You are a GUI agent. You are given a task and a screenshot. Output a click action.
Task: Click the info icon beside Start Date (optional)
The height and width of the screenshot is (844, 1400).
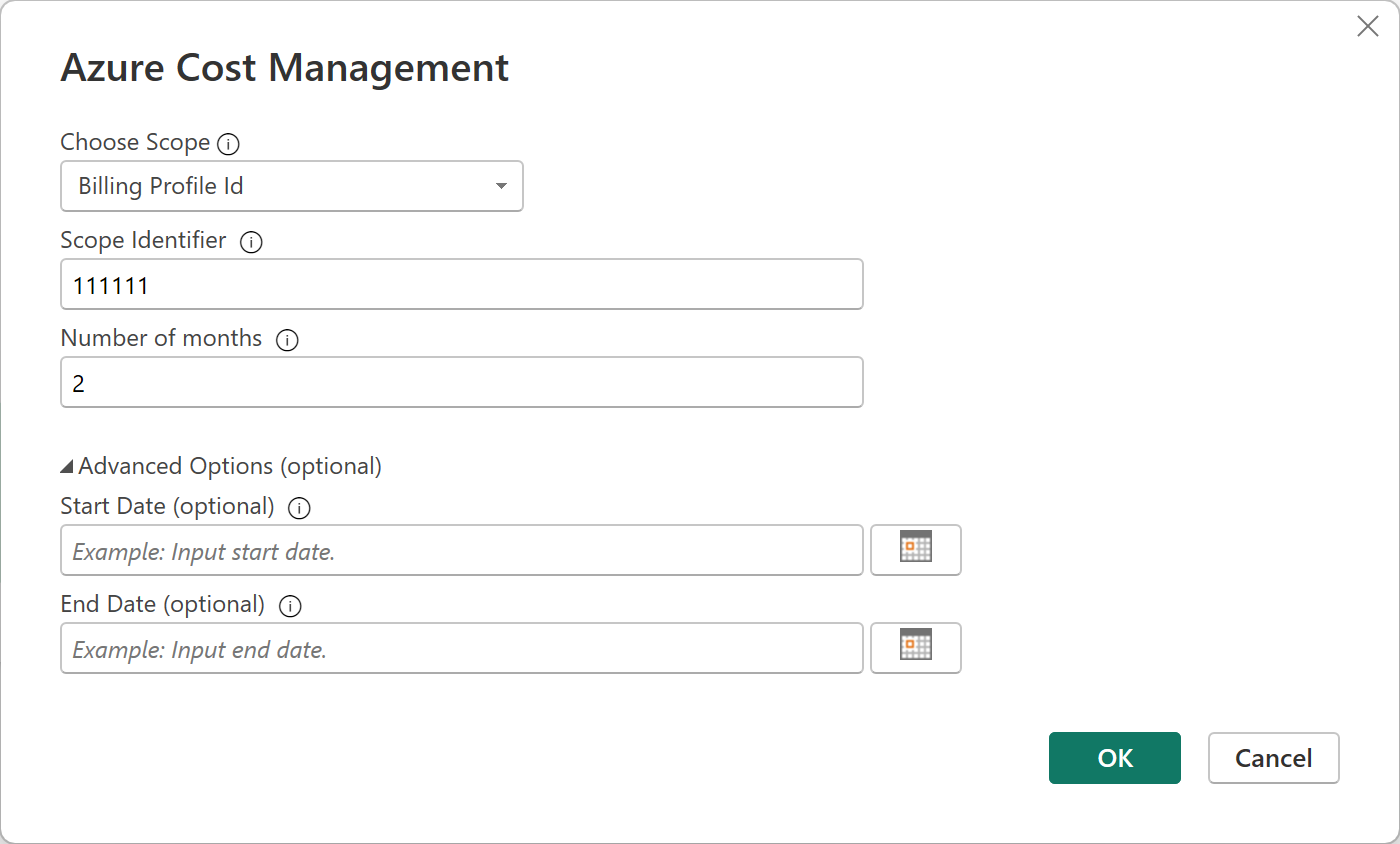tap(298, 508)
